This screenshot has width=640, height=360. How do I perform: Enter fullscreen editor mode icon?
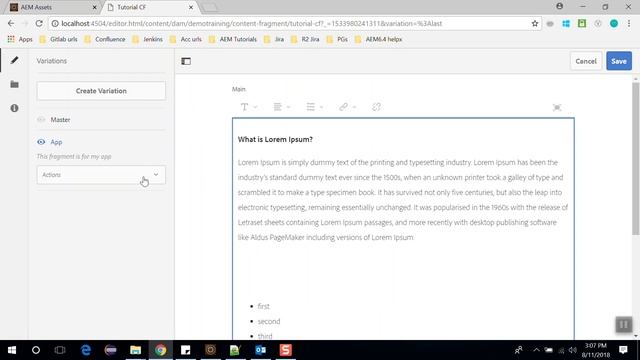click(557, 107)
